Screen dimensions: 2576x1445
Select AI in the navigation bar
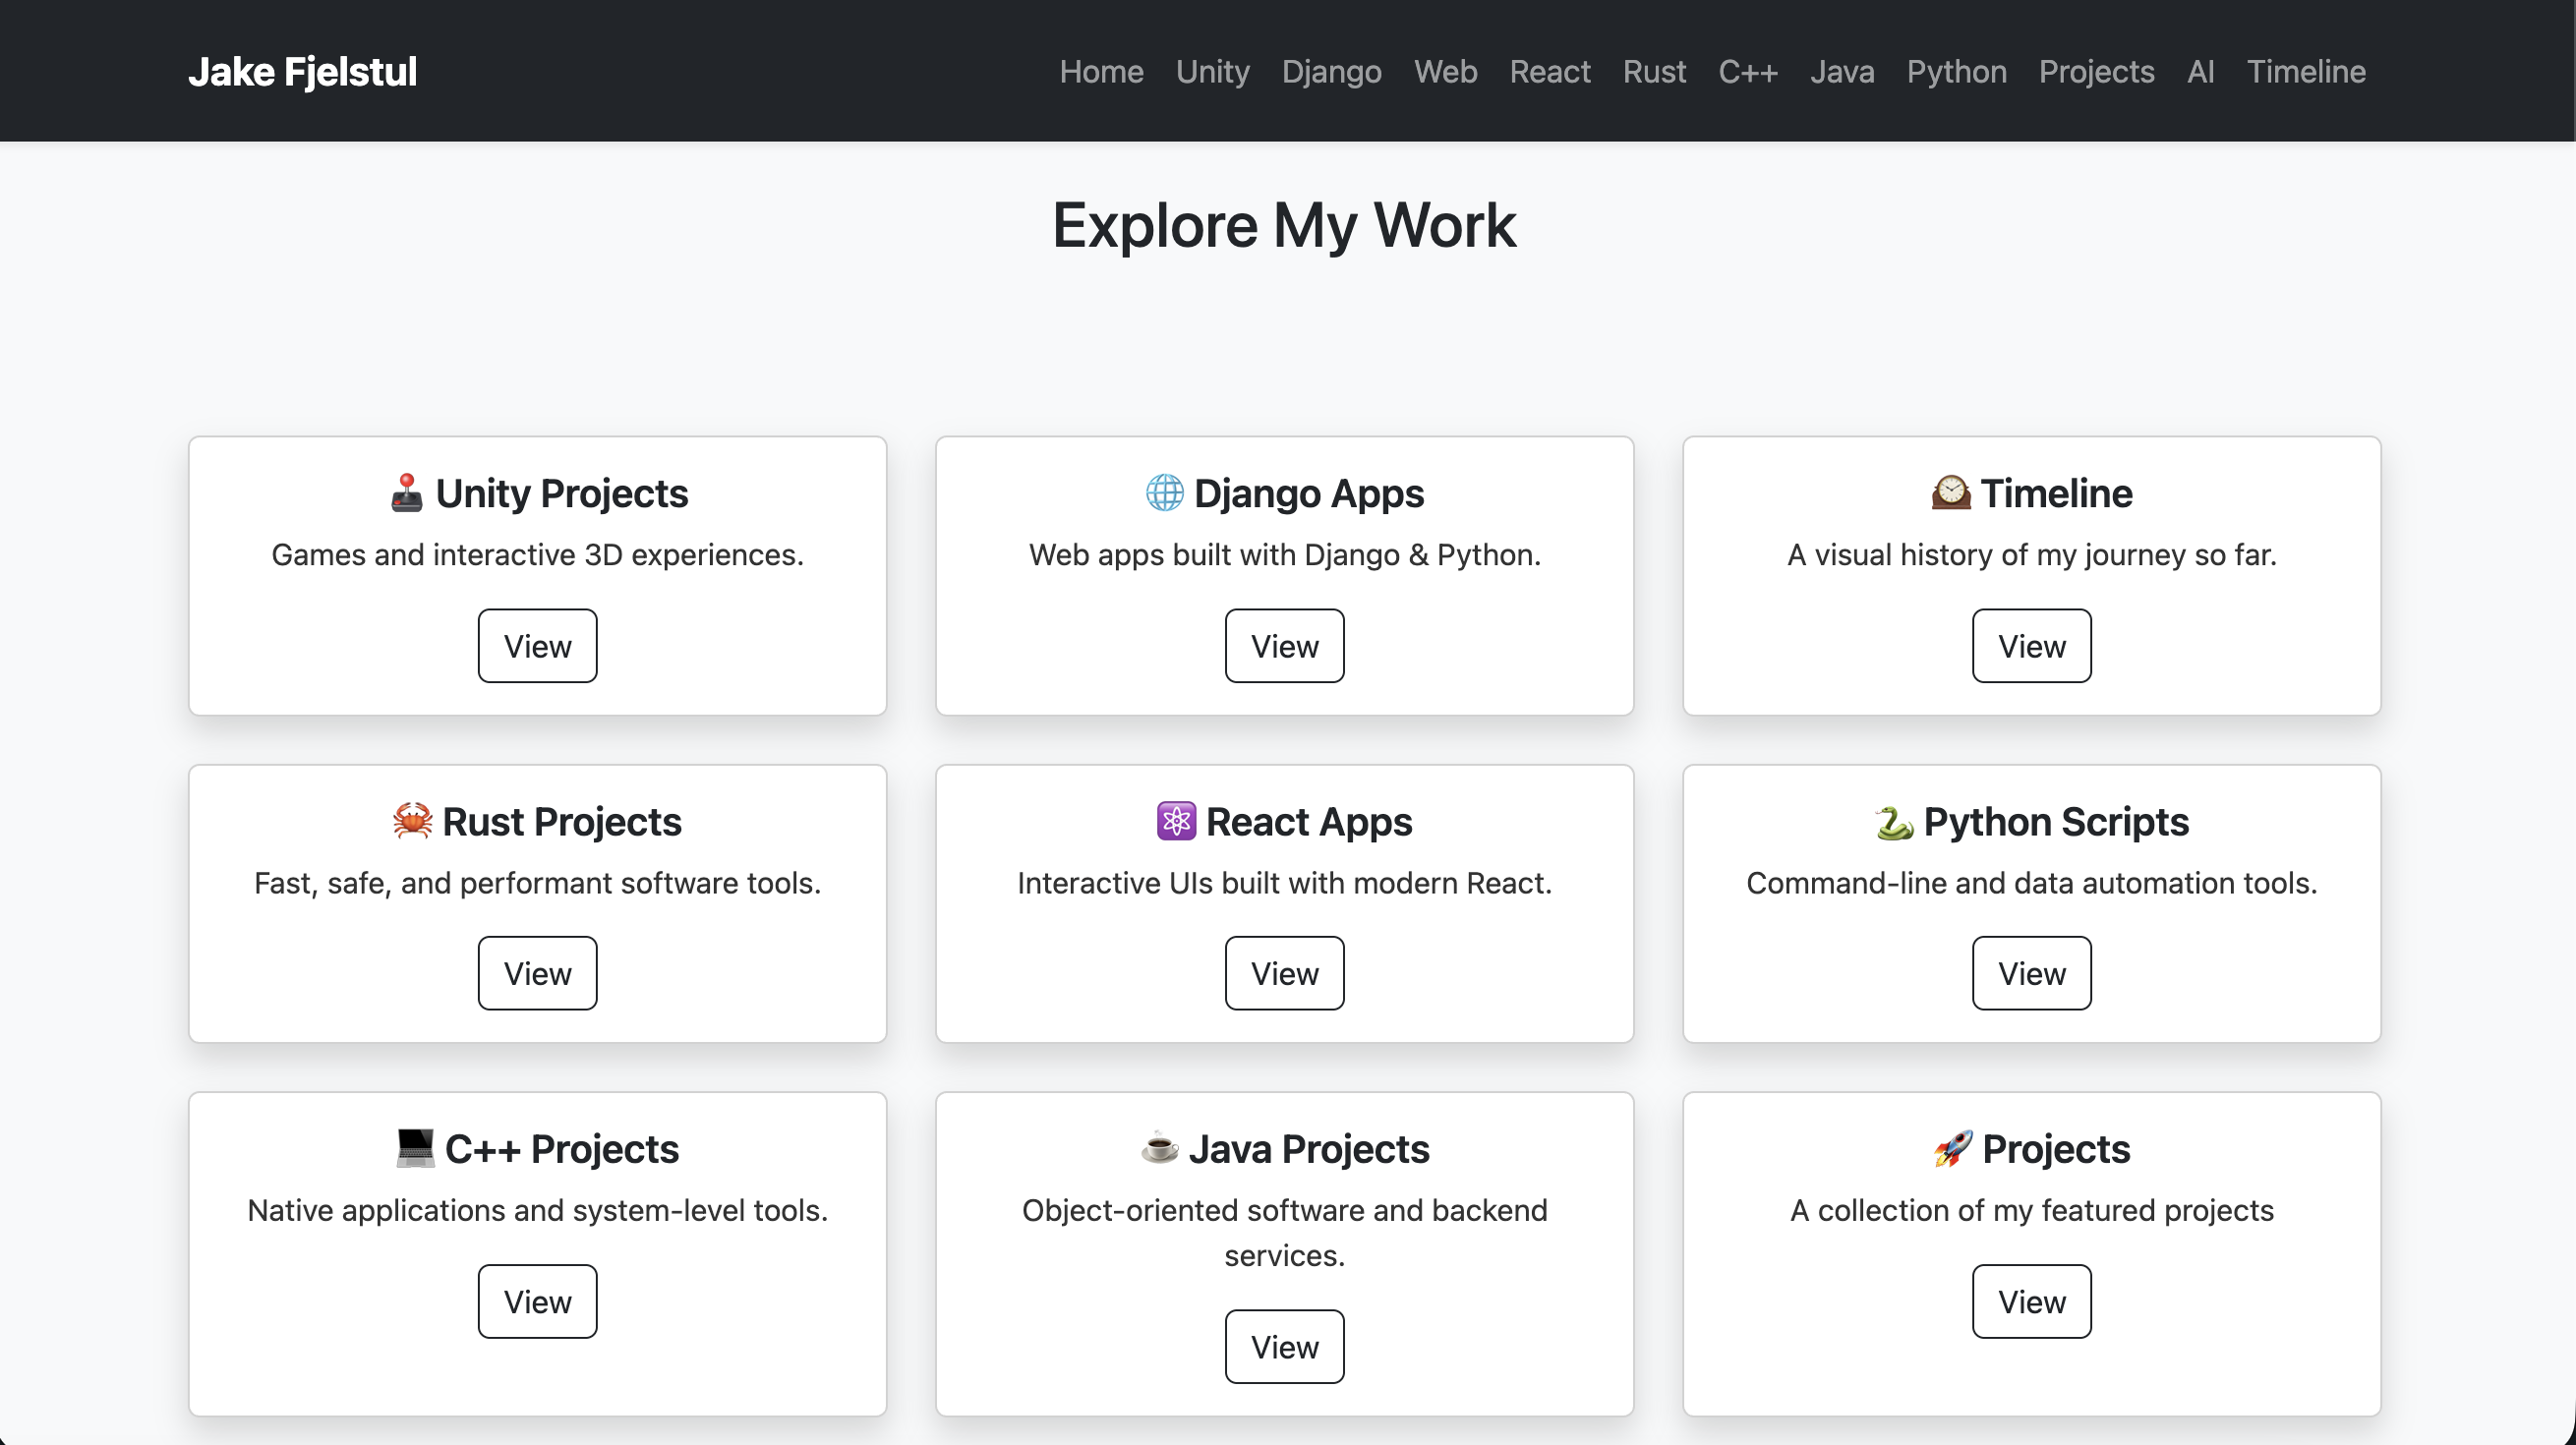[2200, 71]
